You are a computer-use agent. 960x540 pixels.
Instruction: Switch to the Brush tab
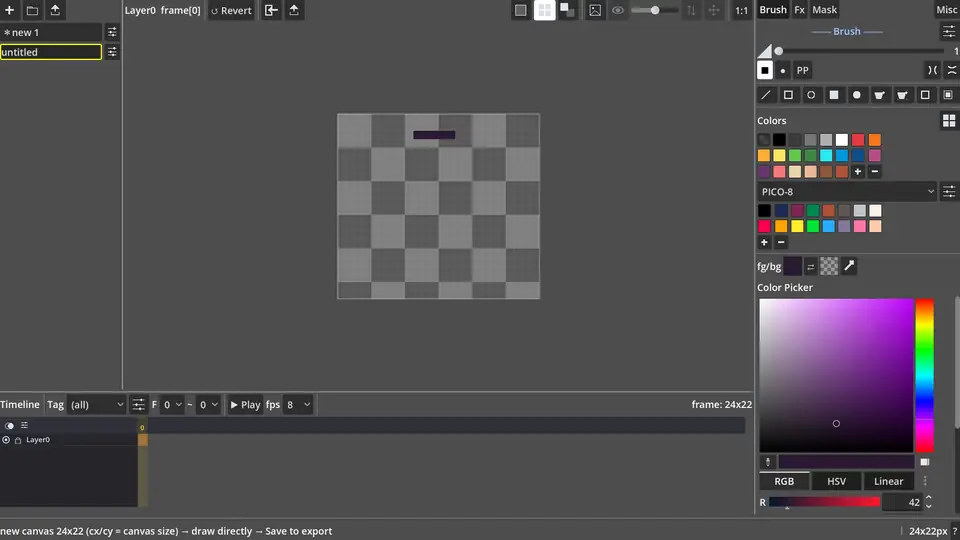(773, 10)
